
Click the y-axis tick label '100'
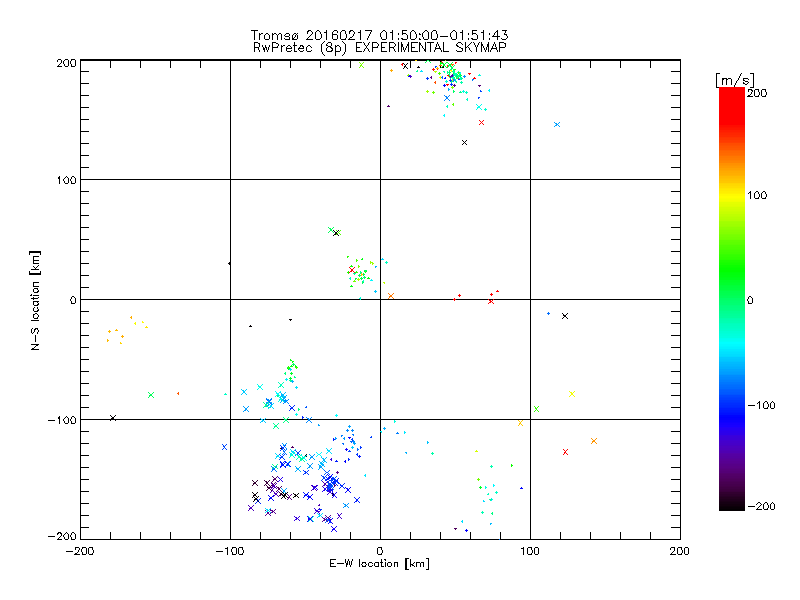pos(66,180)
